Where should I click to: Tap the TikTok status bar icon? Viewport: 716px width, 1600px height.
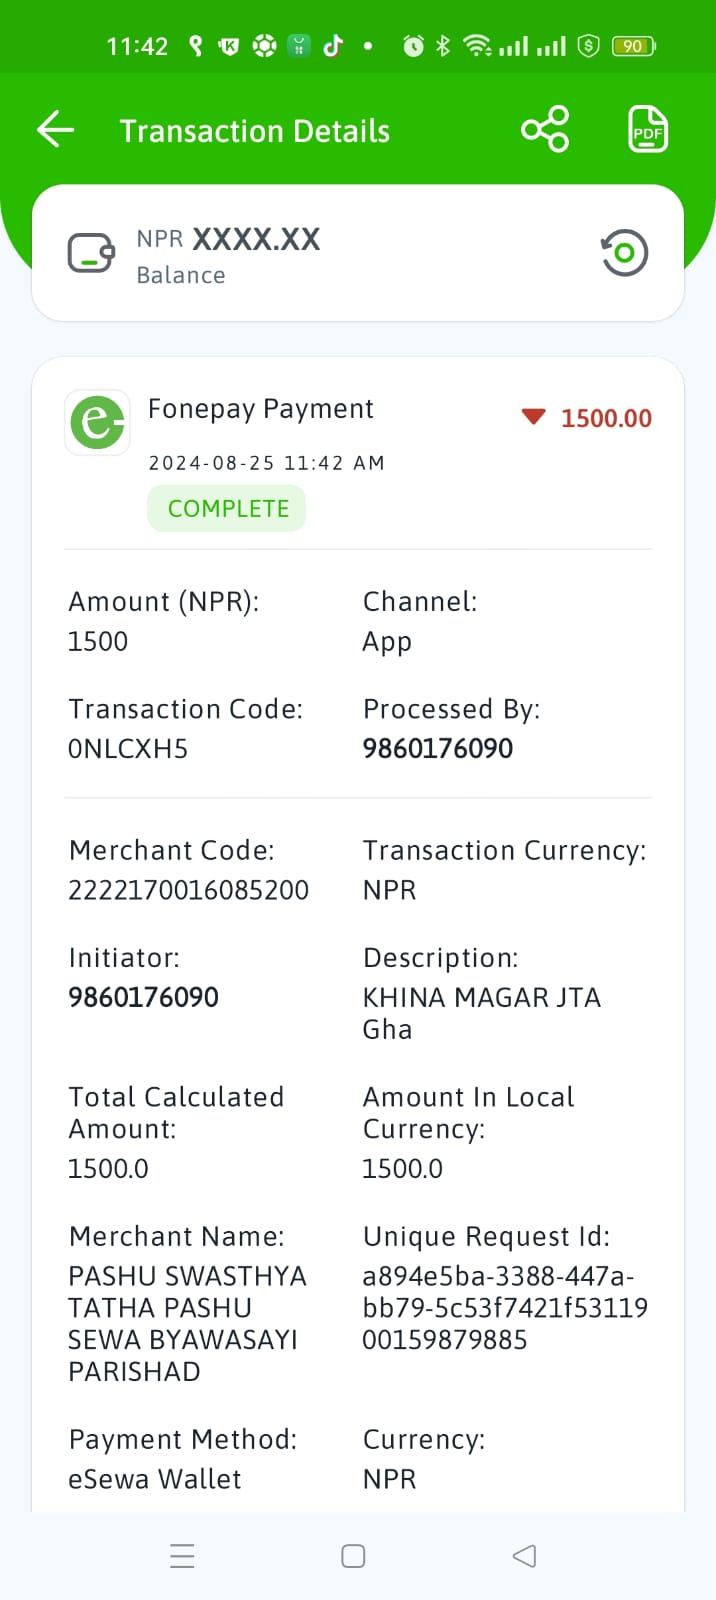coord(333,45)
